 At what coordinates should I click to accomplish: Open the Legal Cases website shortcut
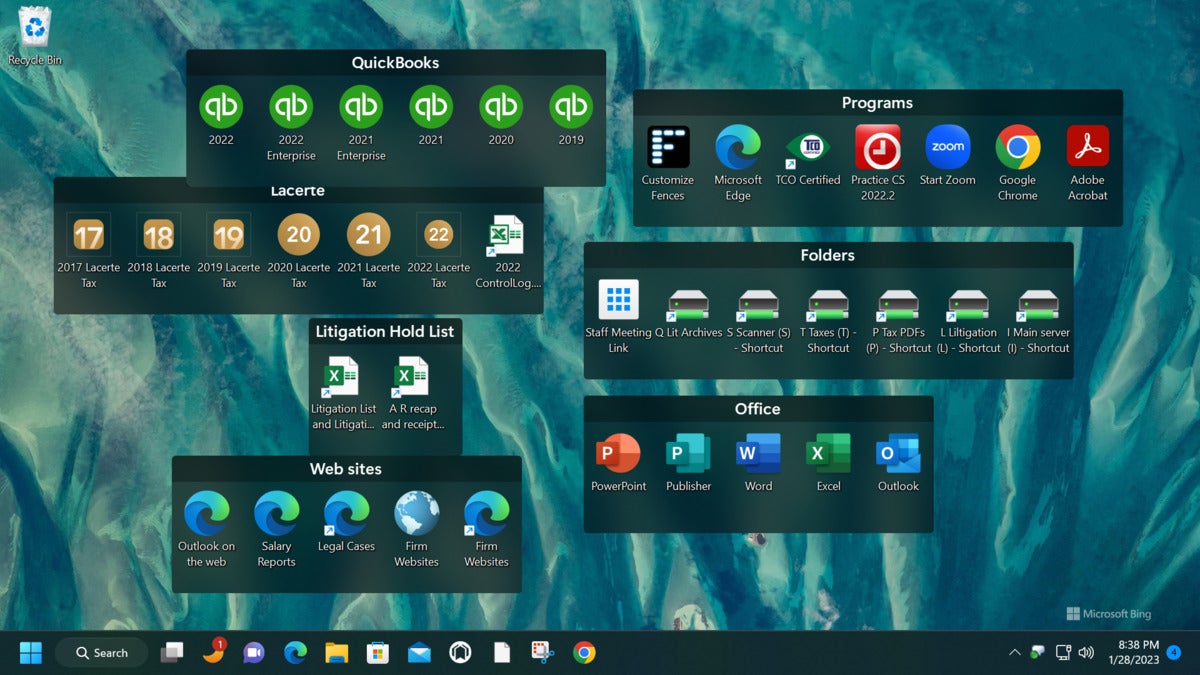click(346, 514)
